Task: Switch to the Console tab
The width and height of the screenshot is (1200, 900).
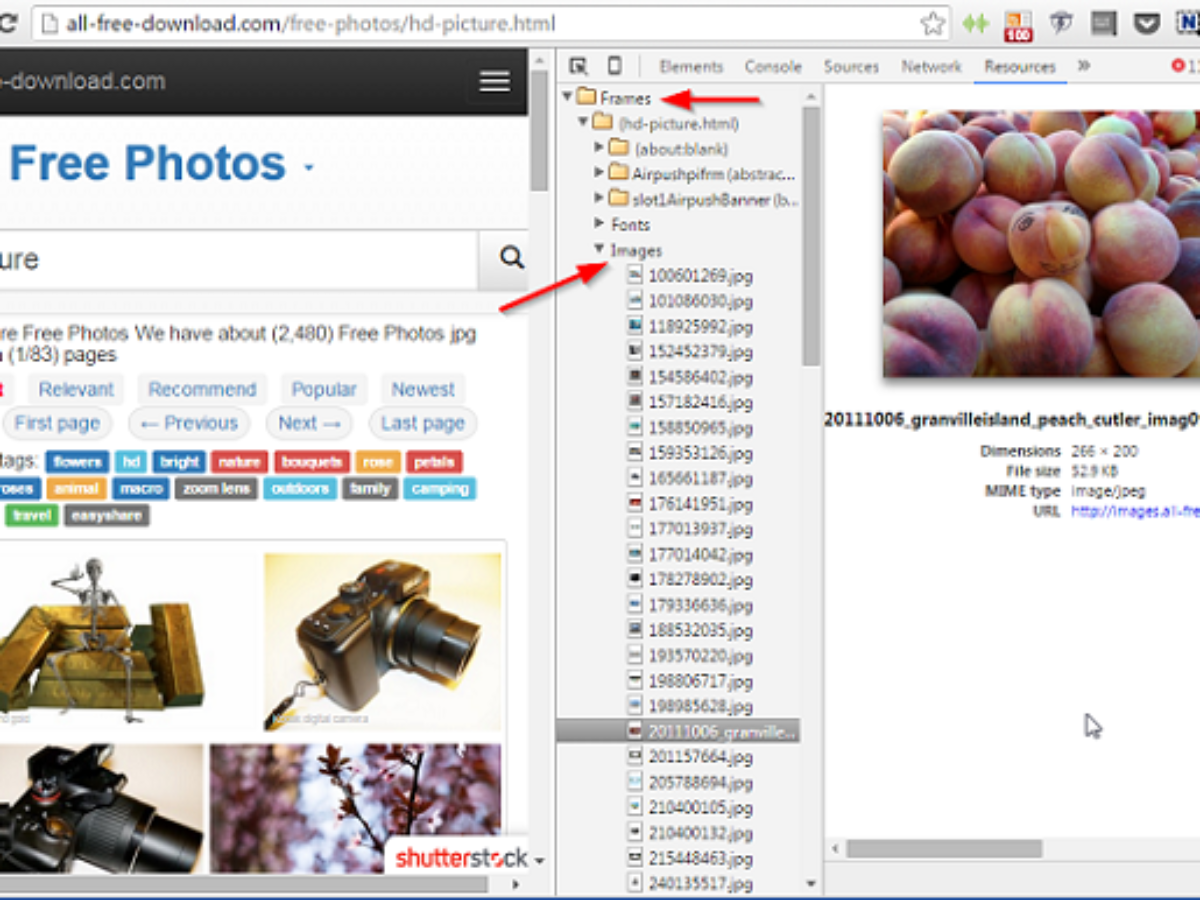Action: pos(773,66)
